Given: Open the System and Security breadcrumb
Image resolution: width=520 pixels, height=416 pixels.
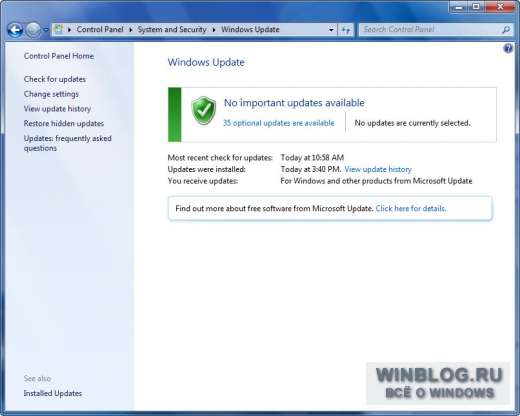Looking at the screenshot, I should coord(172,29).
